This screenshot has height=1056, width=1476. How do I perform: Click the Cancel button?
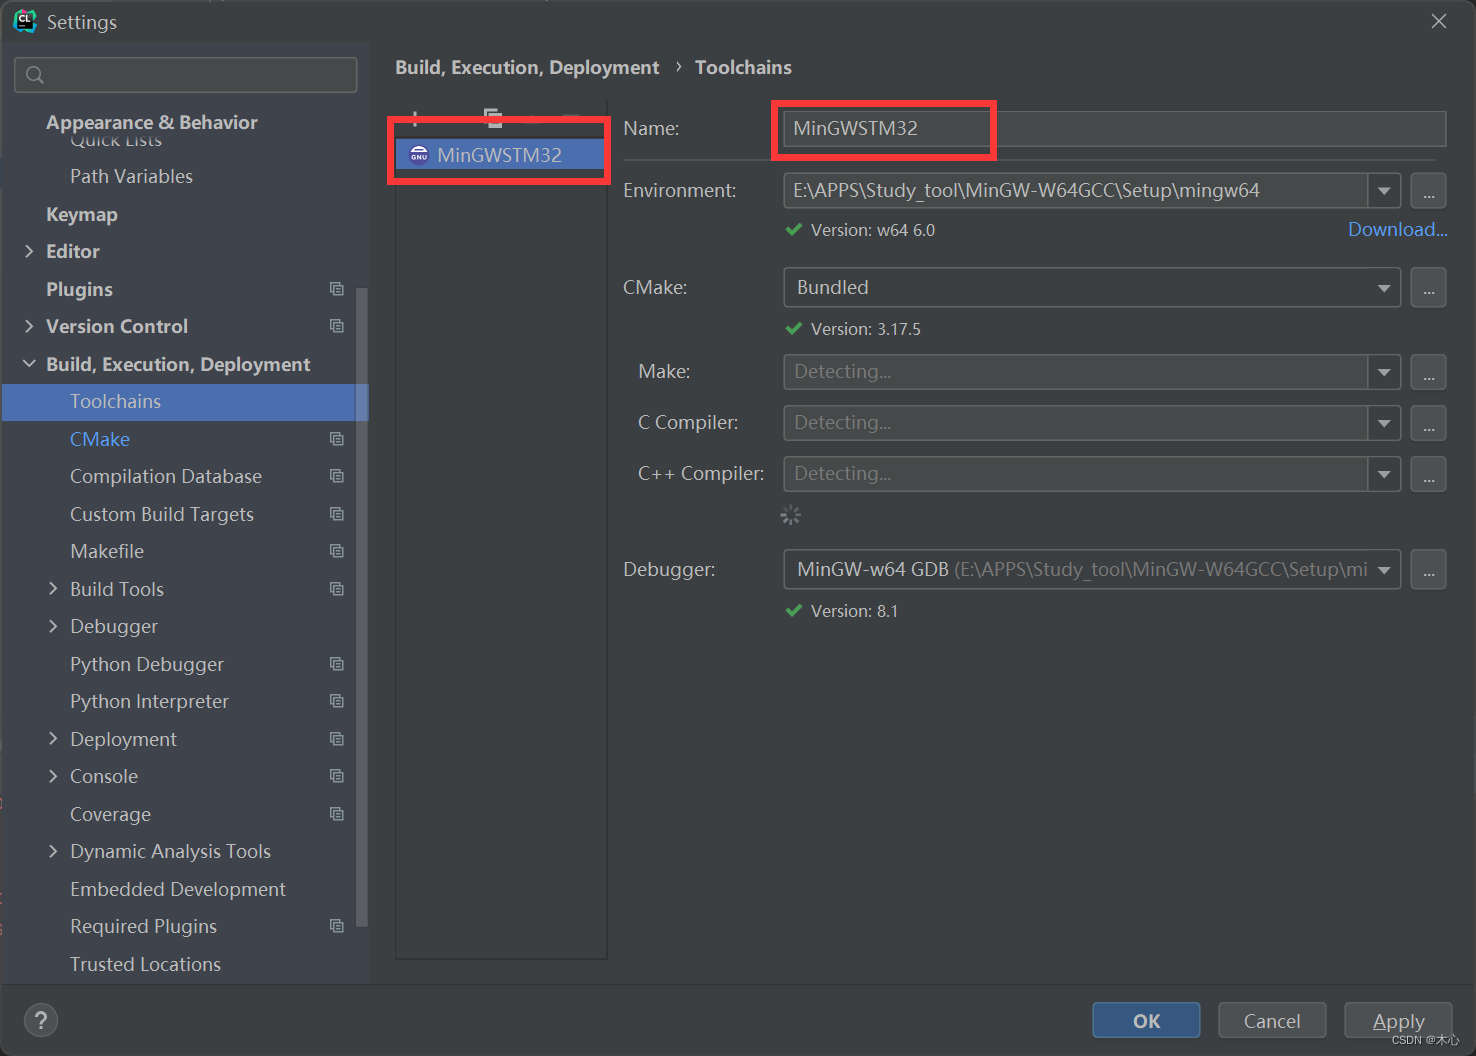[x=1272, y=1020]
